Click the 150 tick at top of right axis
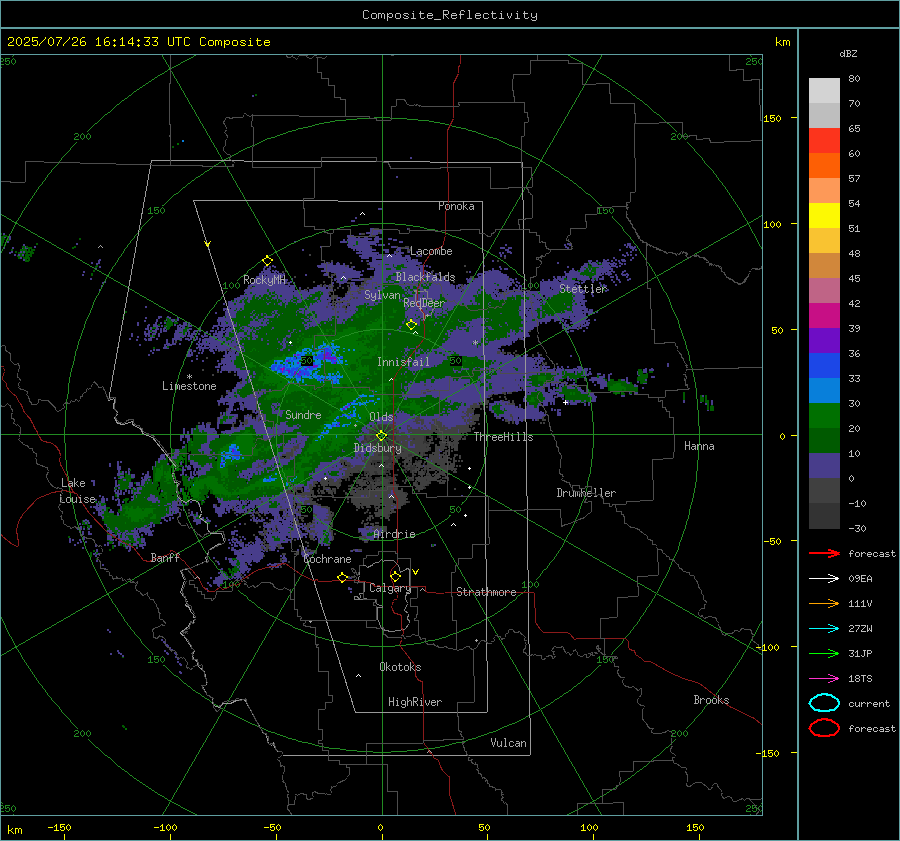Screen dimensions: 900x841 pyautogui.click(x=772, y=118)
